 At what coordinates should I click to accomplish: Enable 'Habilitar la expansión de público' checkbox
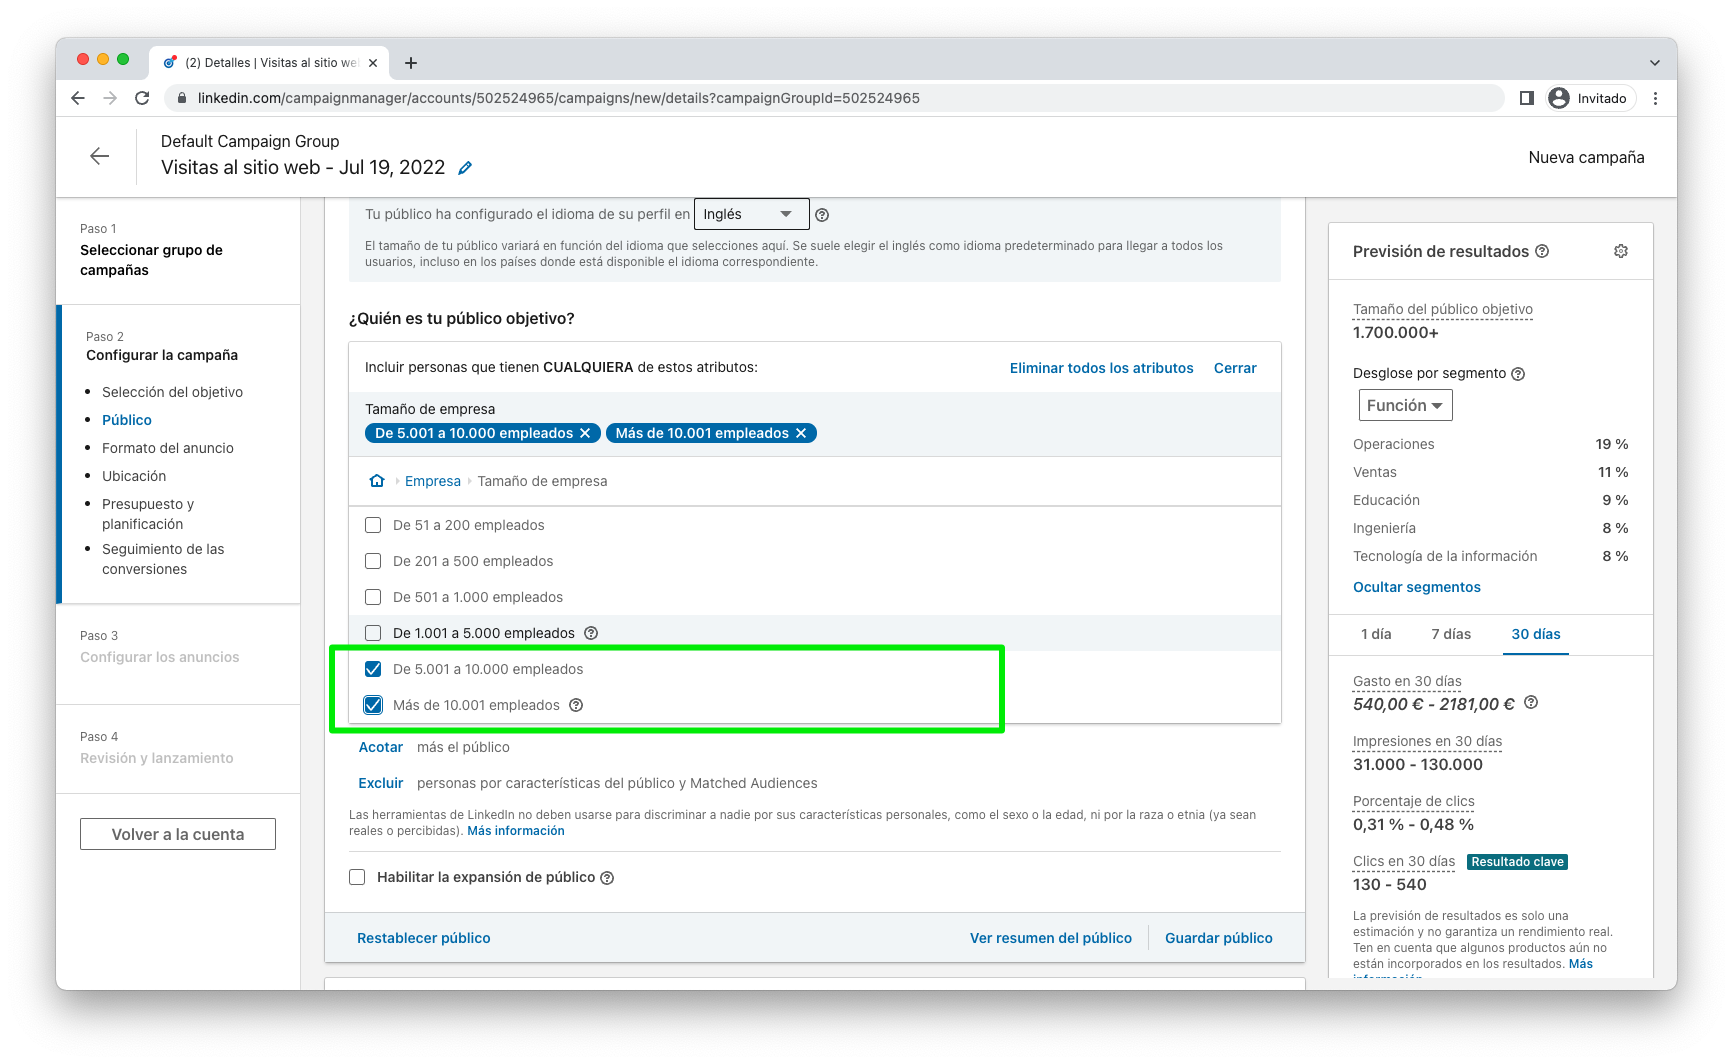pyautogui.click(x=357, y=877)
